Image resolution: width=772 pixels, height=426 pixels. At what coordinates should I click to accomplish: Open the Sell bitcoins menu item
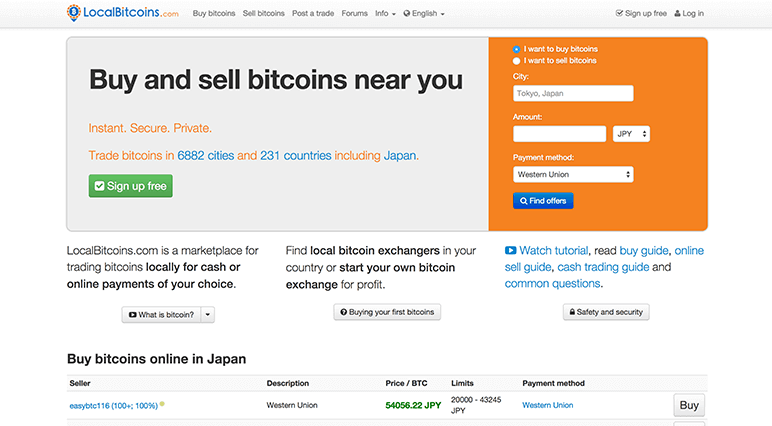263,13
